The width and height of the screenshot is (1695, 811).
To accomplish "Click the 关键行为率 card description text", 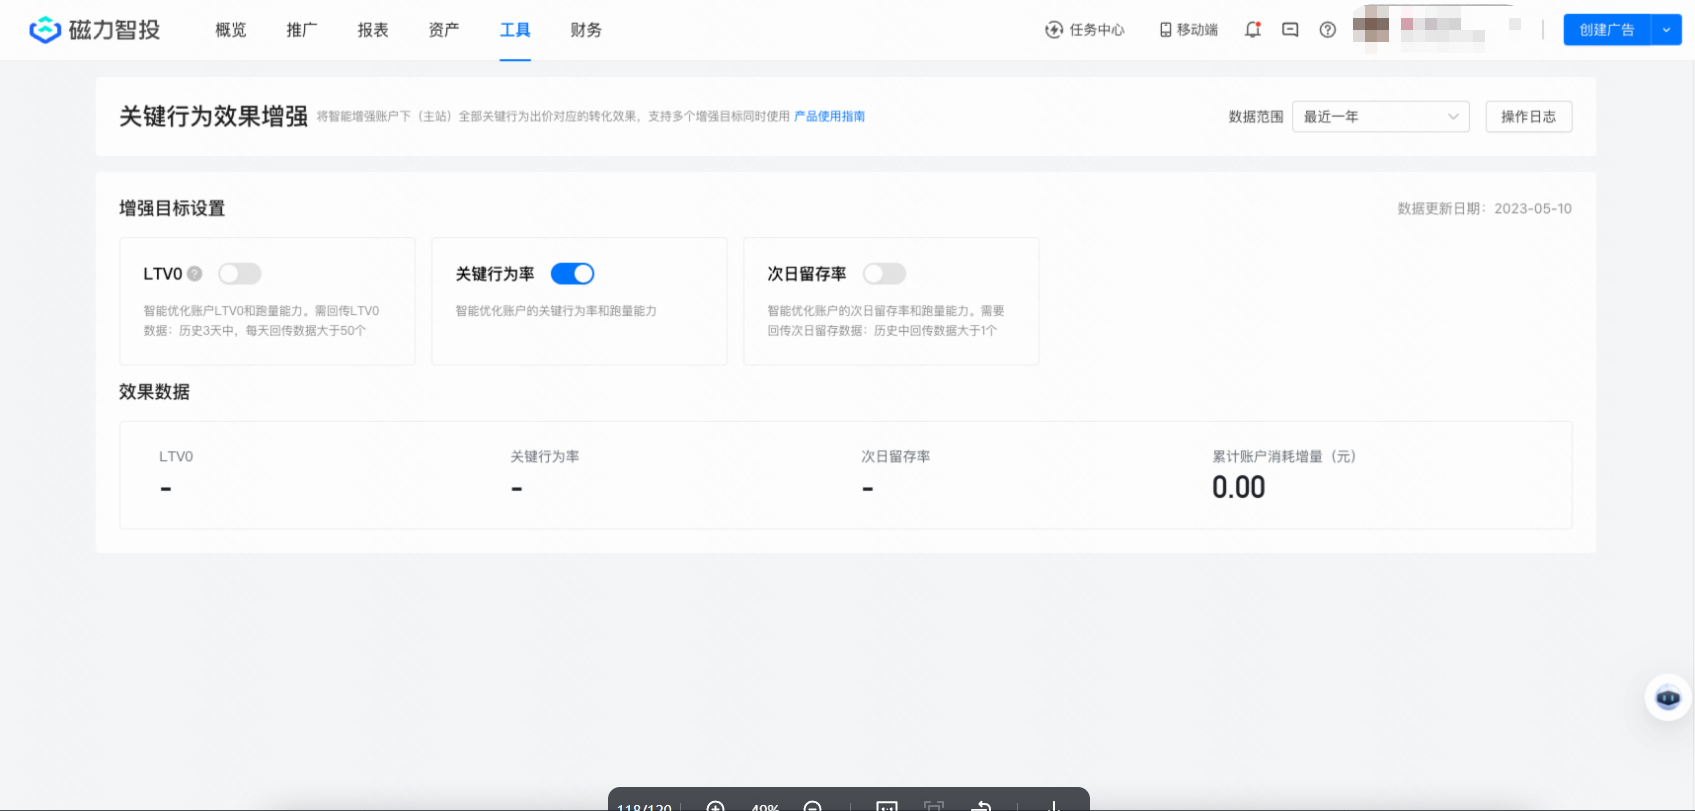I will tap(556, 311).
